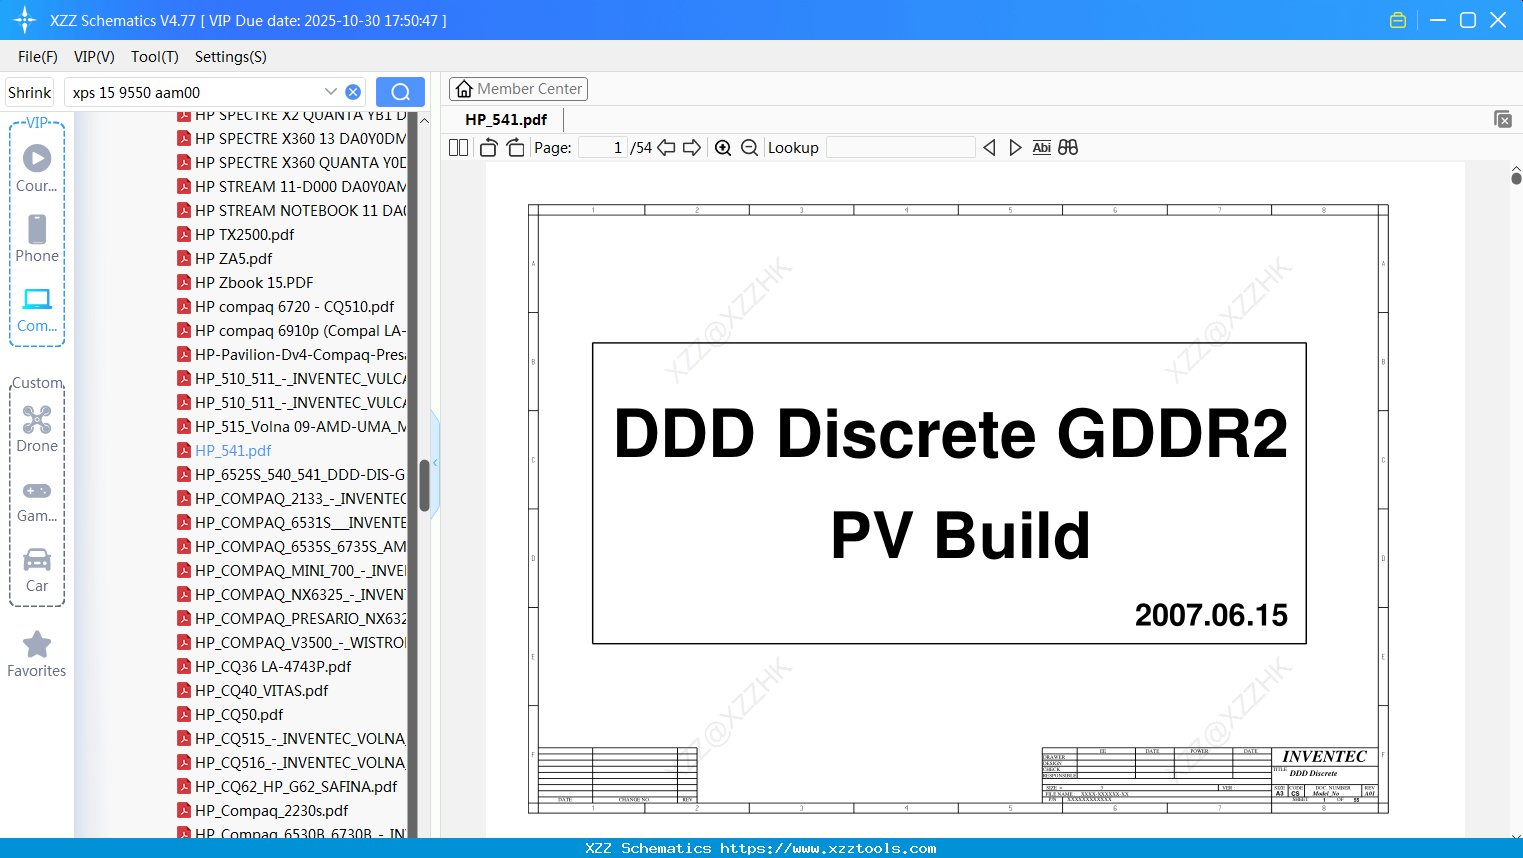Open Favorites star in sidebar
The width and height of the screenshot is (1523, 858).
(37, 655)
